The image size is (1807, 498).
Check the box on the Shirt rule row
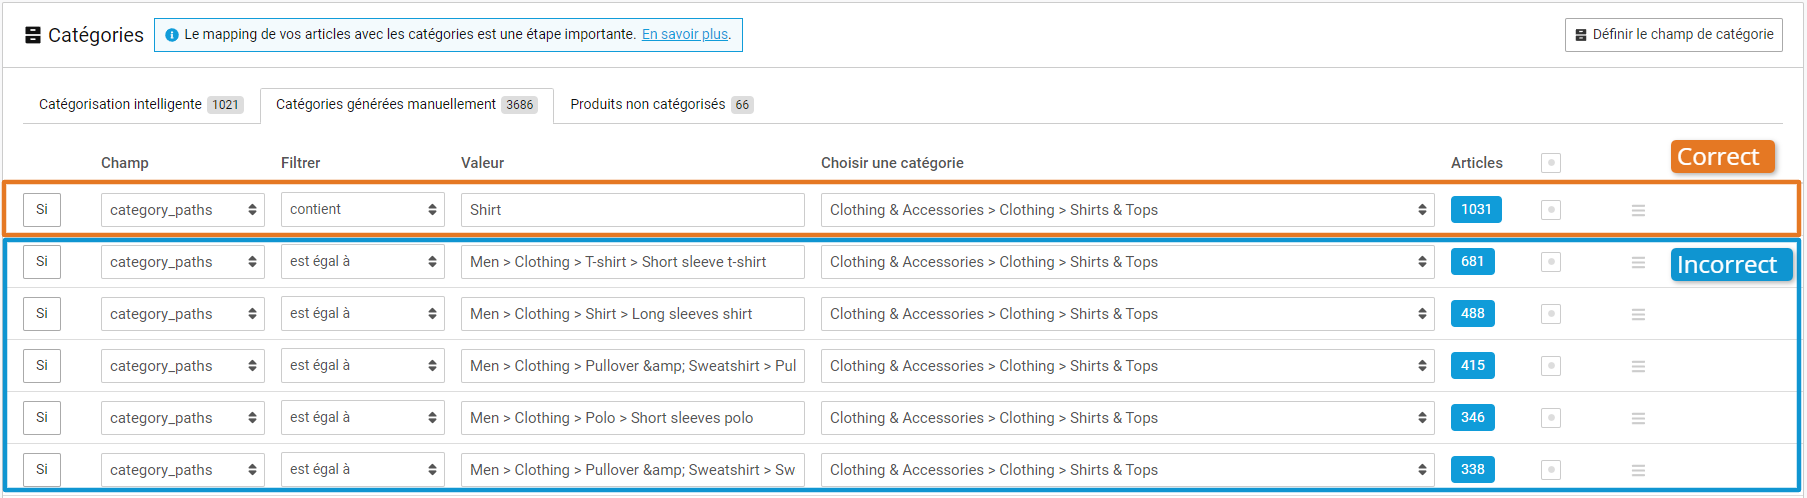1551,210
